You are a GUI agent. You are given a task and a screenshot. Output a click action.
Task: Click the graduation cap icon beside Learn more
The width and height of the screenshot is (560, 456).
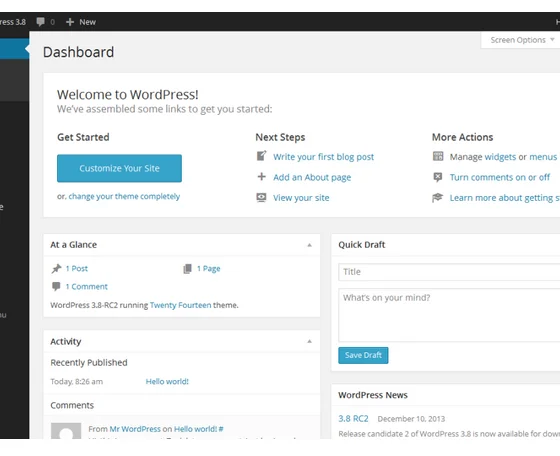(438, 197)
